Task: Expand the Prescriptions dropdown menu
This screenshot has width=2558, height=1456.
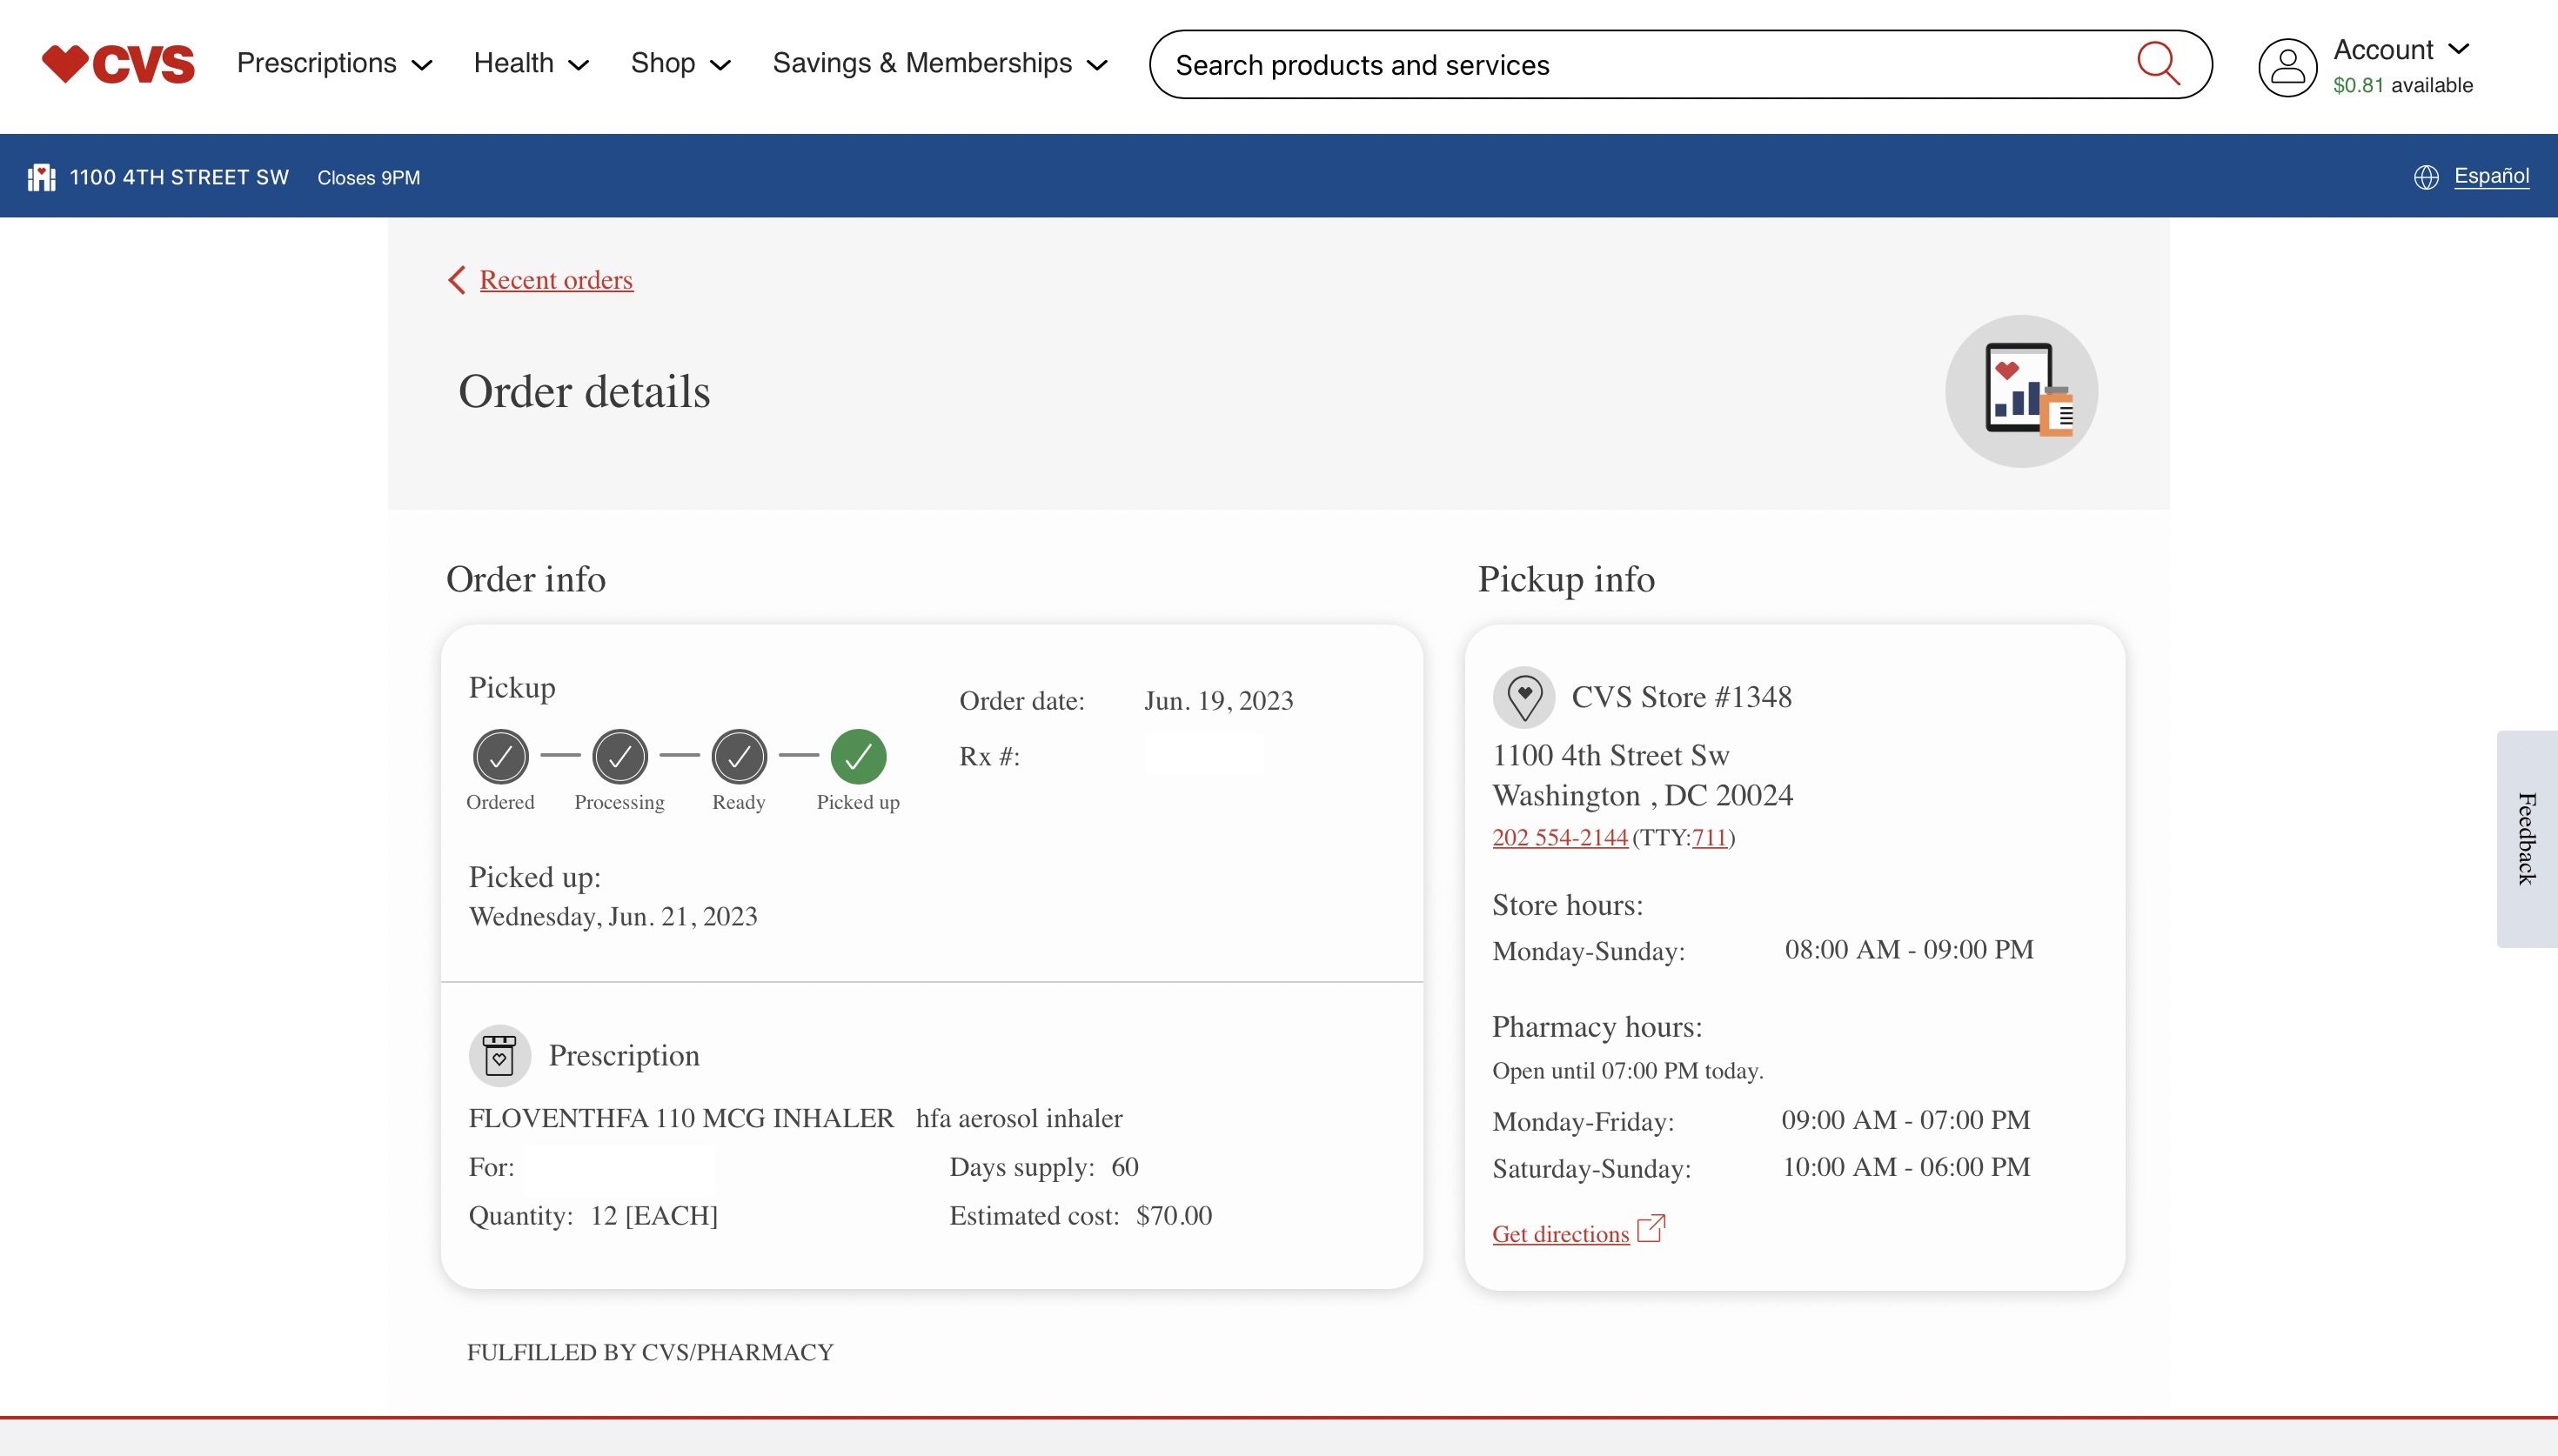Action: click(x=334, y=64)
